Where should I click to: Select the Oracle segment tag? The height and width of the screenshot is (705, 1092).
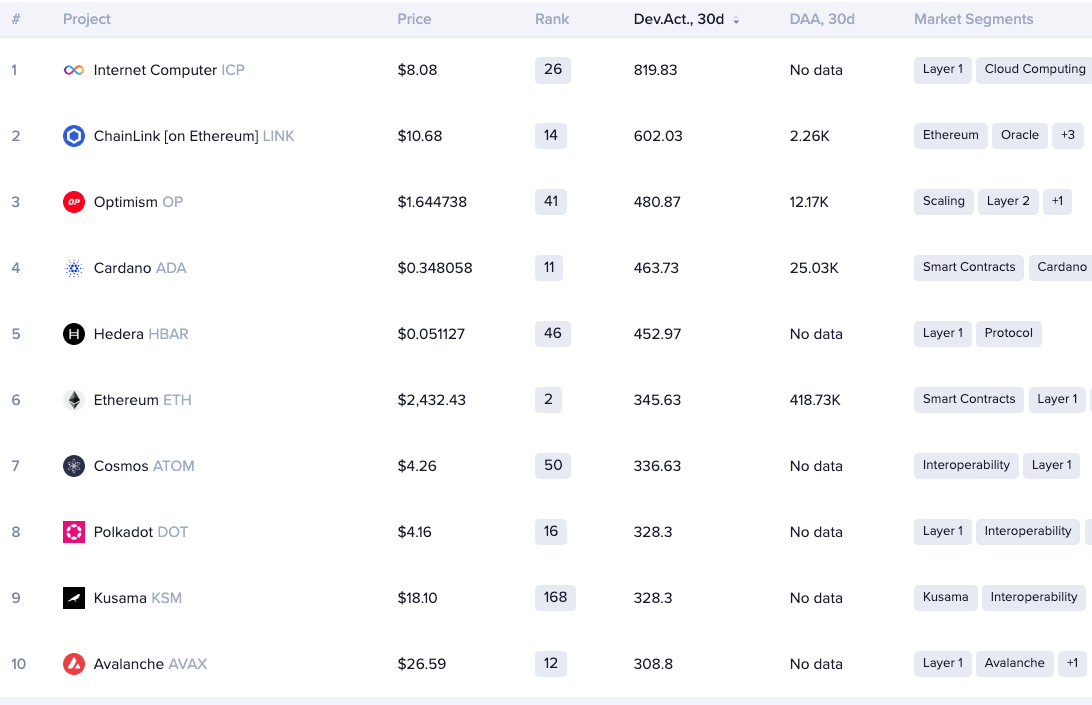point(1020,135)
